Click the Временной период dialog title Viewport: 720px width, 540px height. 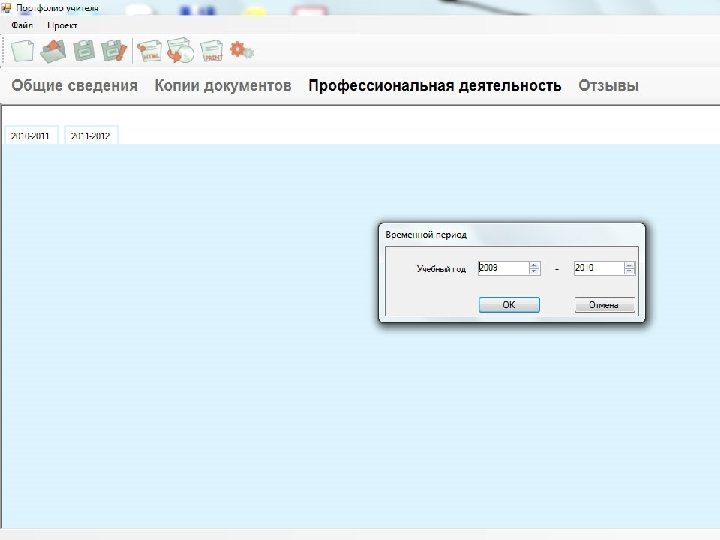(426, 235)
